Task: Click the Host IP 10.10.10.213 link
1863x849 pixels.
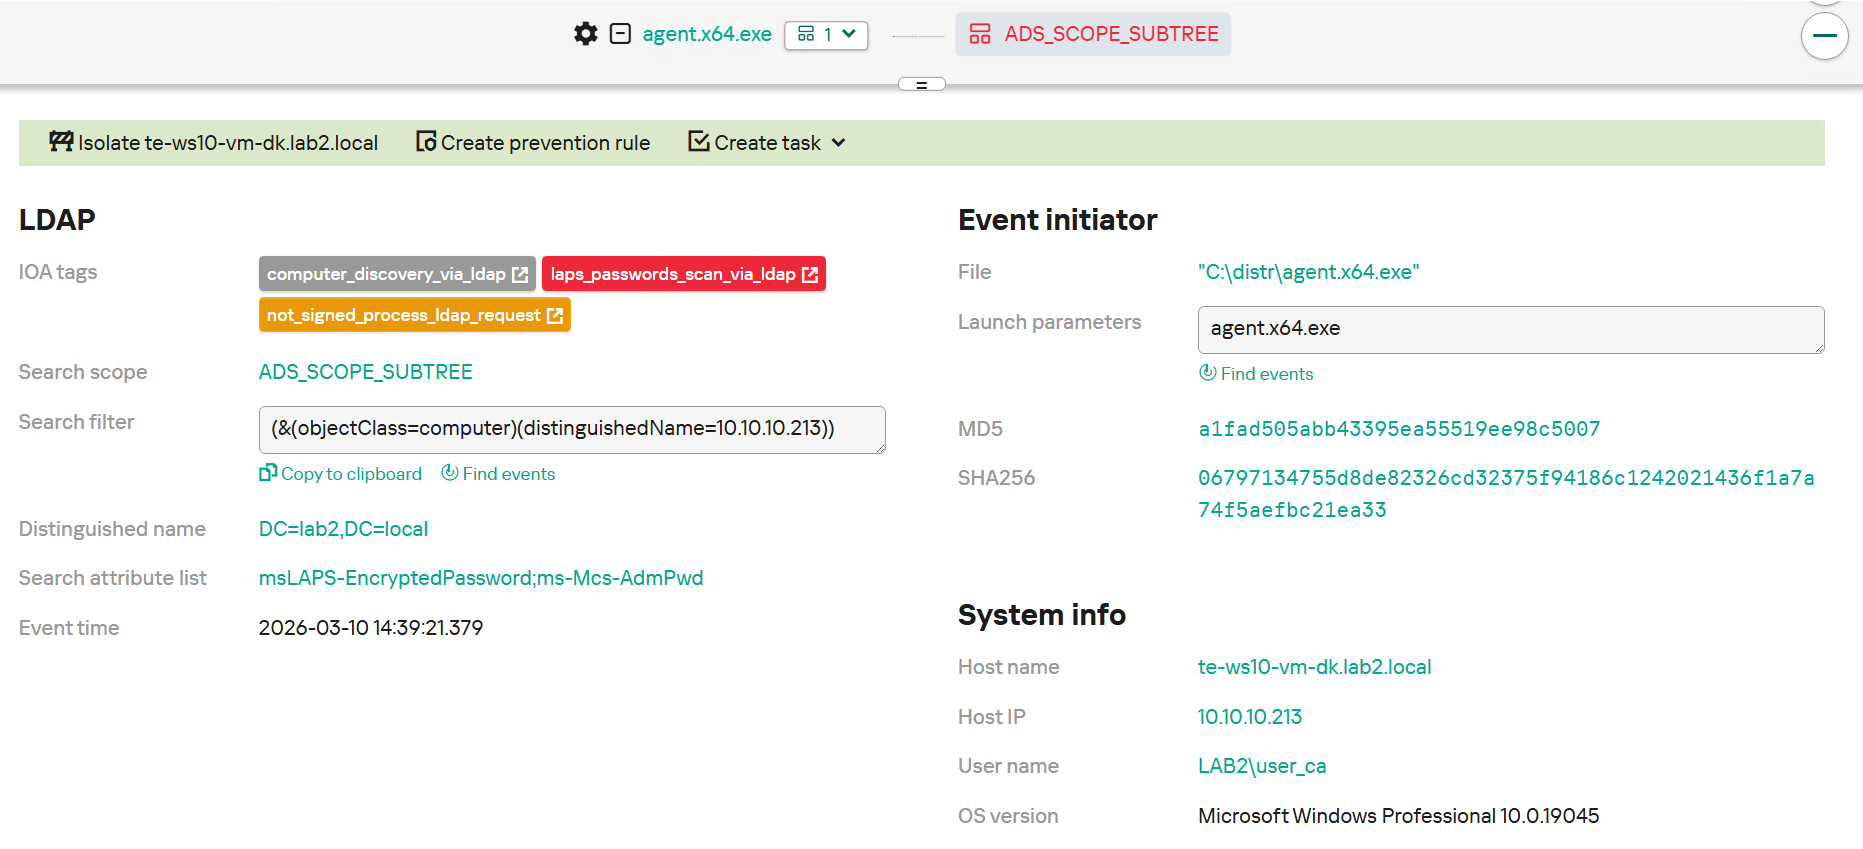Action: pyautogui.click(x=1249, y=717)
